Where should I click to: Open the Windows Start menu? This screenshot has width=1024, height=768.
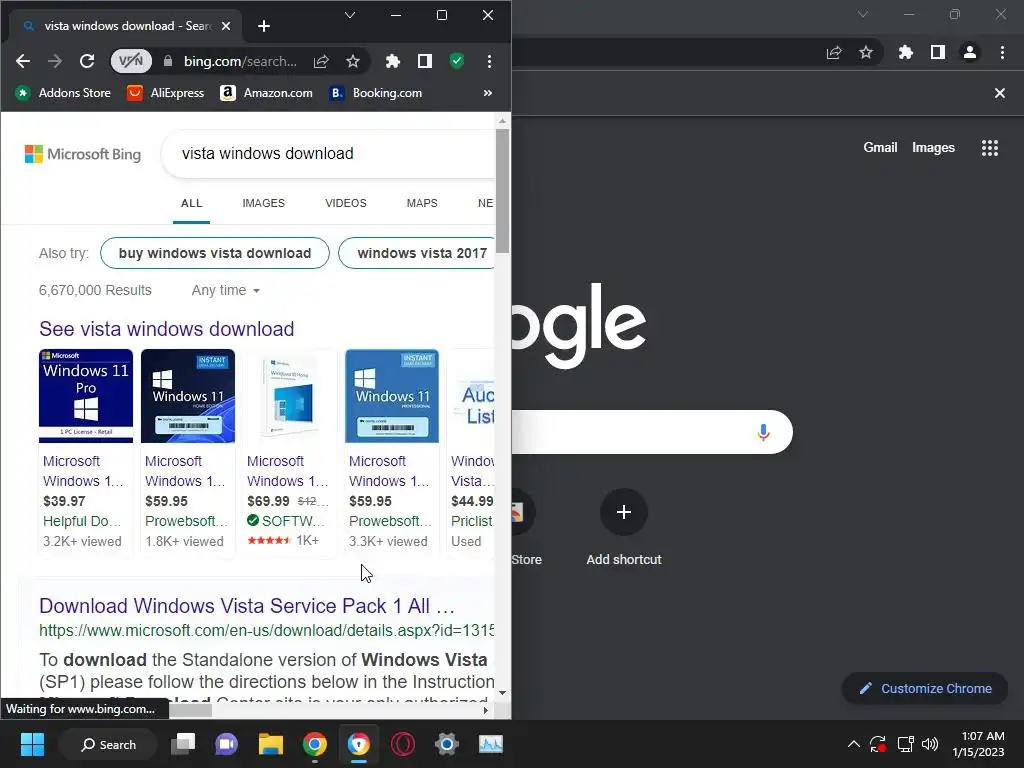click(x=32, y=744)
